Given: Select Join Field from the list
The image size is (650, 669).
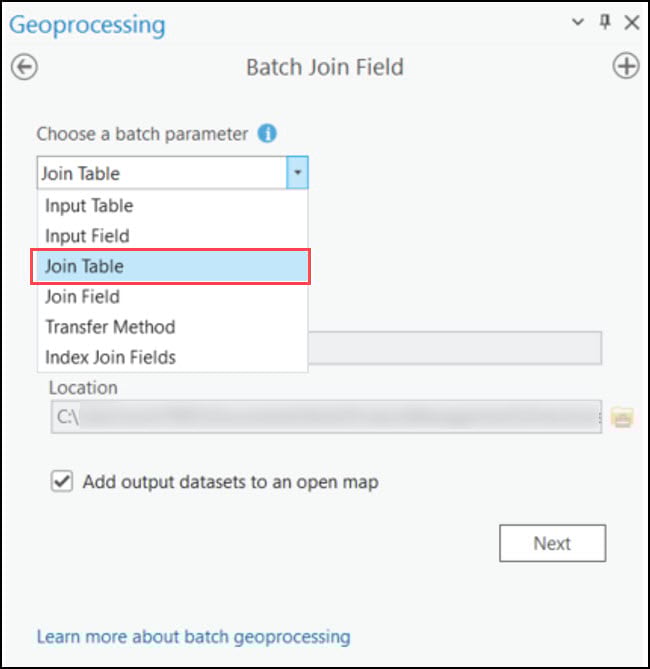Looking at the screenshot, I should [x=82, y=297].
